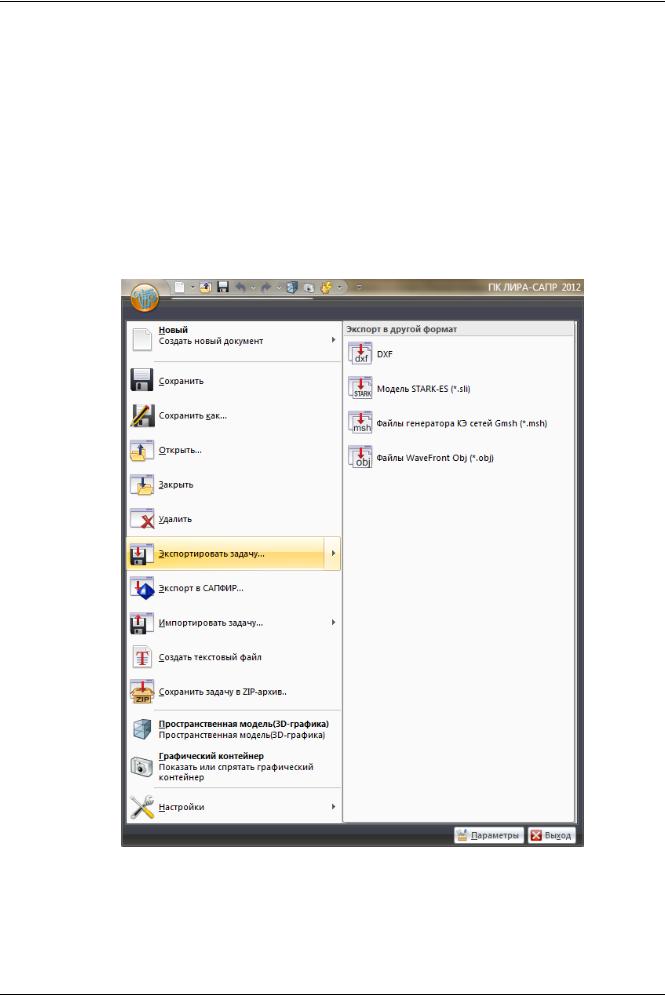The image size is (665, 995).
Task: Click the graphic container camera icon in top toolbar
Action: [x=309, y=287]
